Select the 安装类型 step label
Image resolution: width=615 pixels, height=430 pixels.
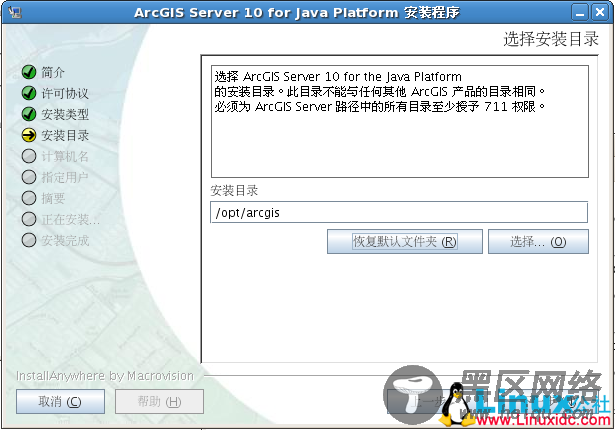click(x=65, y=115)
